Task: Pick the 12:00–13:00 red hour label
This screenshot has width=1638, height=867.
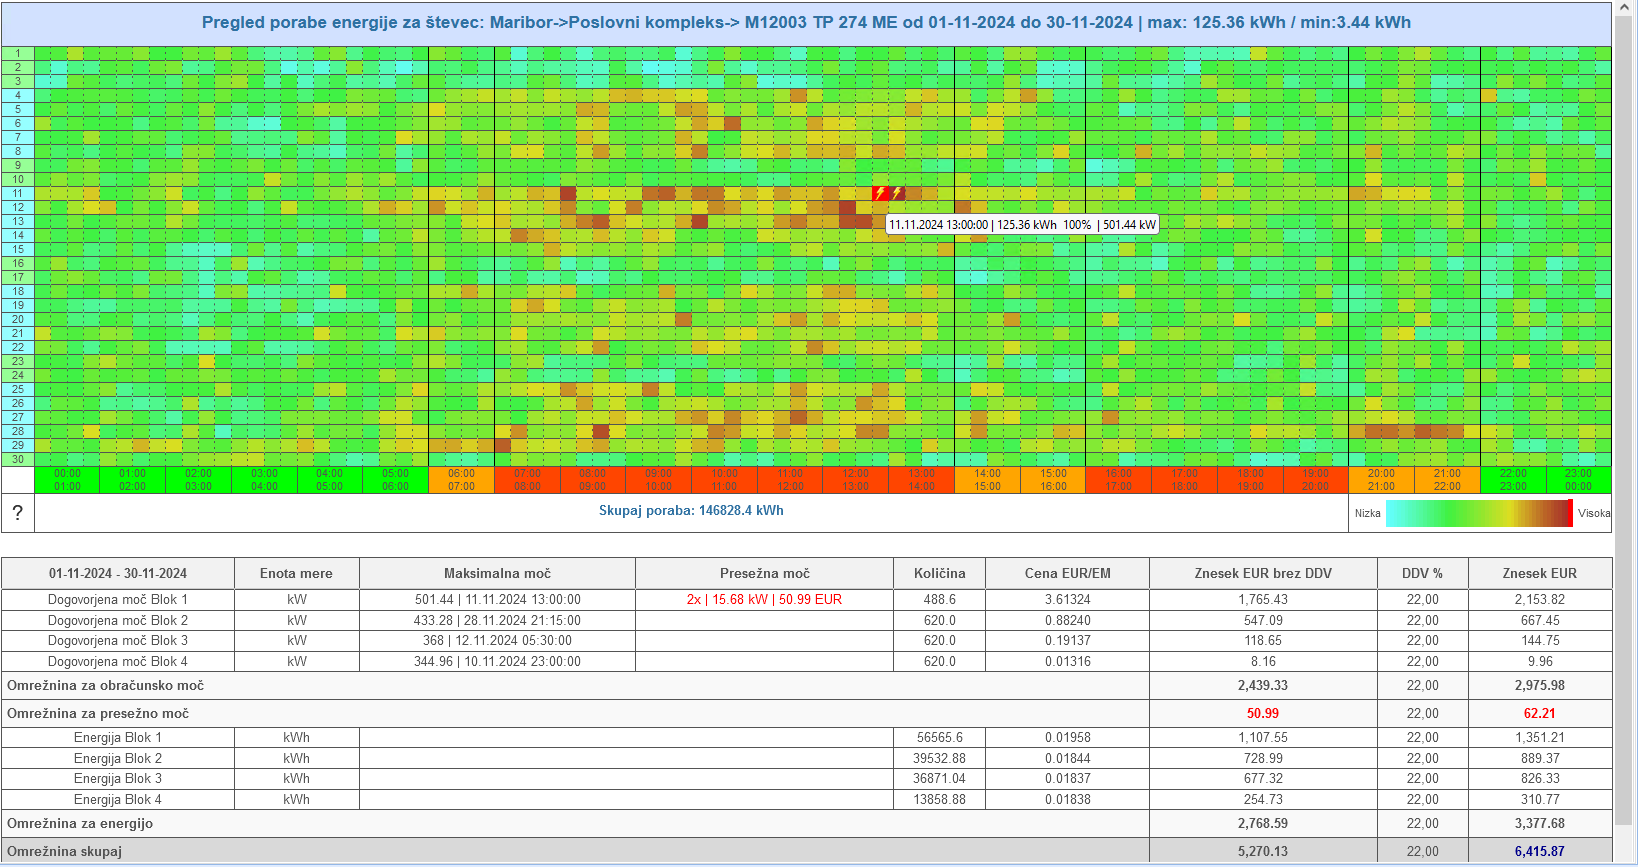Action: (855, 480)
